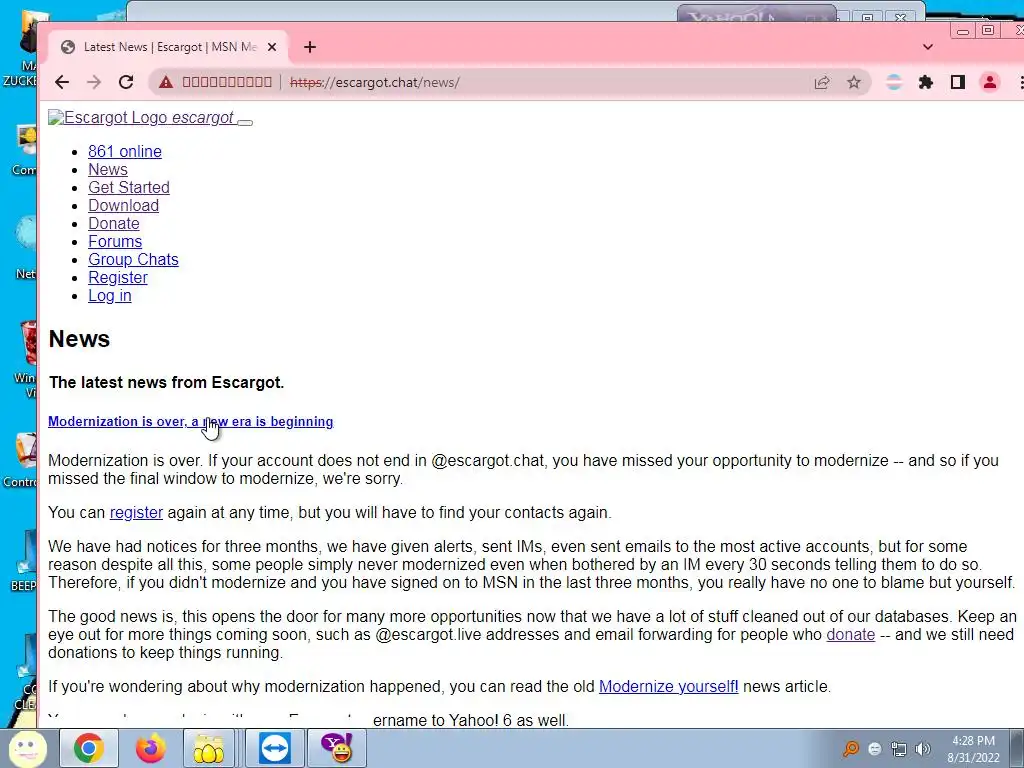Go back to the previous page
Viewport: 1024px width, 768px height.
tap(61, 82)
